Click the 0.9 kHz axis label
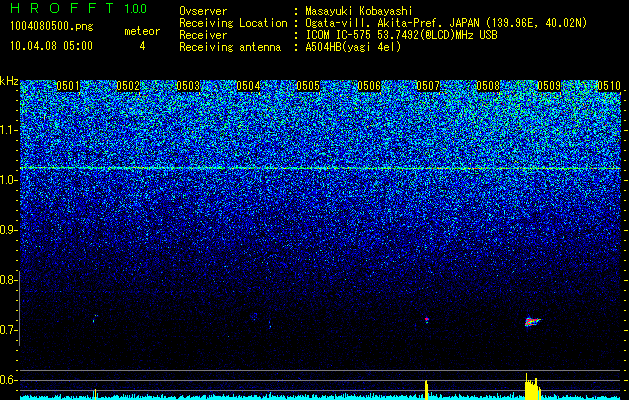 click(x=8, y=230)
